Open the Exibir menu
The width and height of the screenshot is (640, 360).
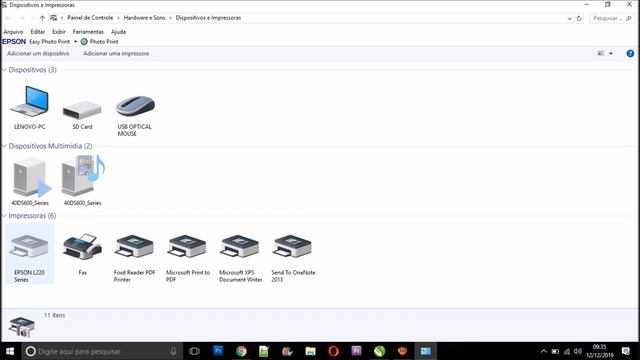[x=58, y=31]
